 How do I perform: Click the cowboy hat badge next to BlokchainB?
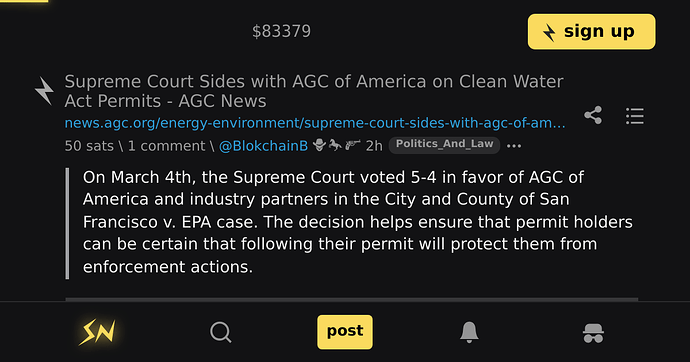coord(319,145)
